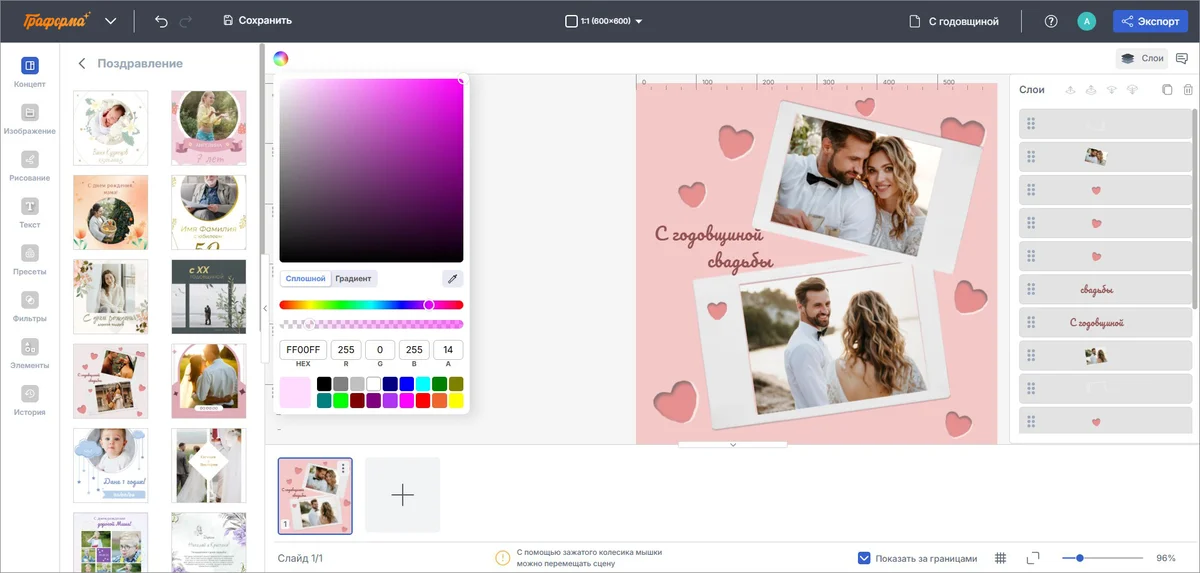
Task: Collapse the left templates panel handle
Action: [x=265, y=308]
